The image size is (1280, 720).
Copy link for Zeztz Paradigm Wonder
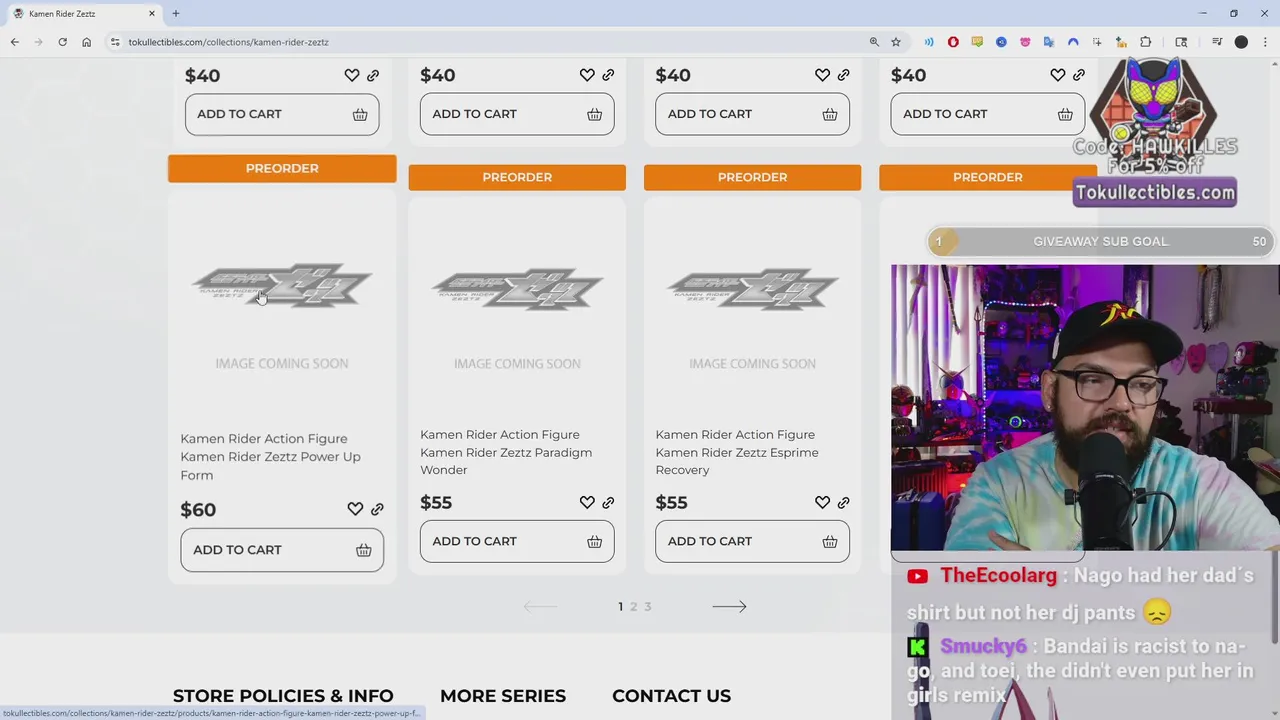click(608, 502)
